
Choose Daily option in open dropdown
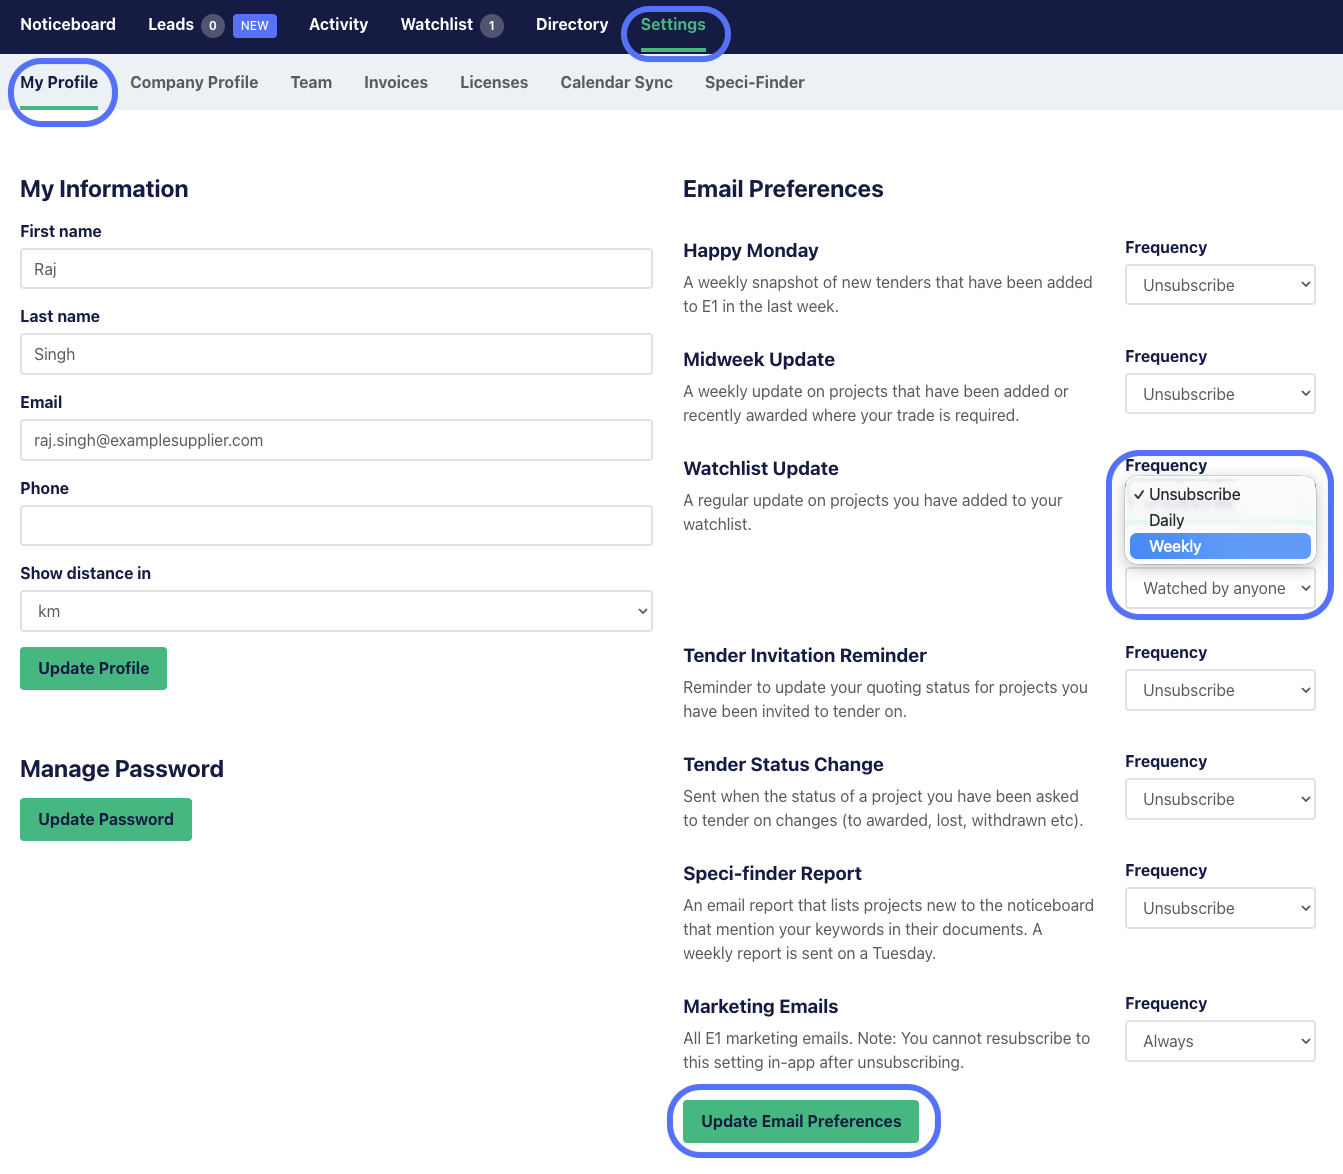coord(1167,520)
